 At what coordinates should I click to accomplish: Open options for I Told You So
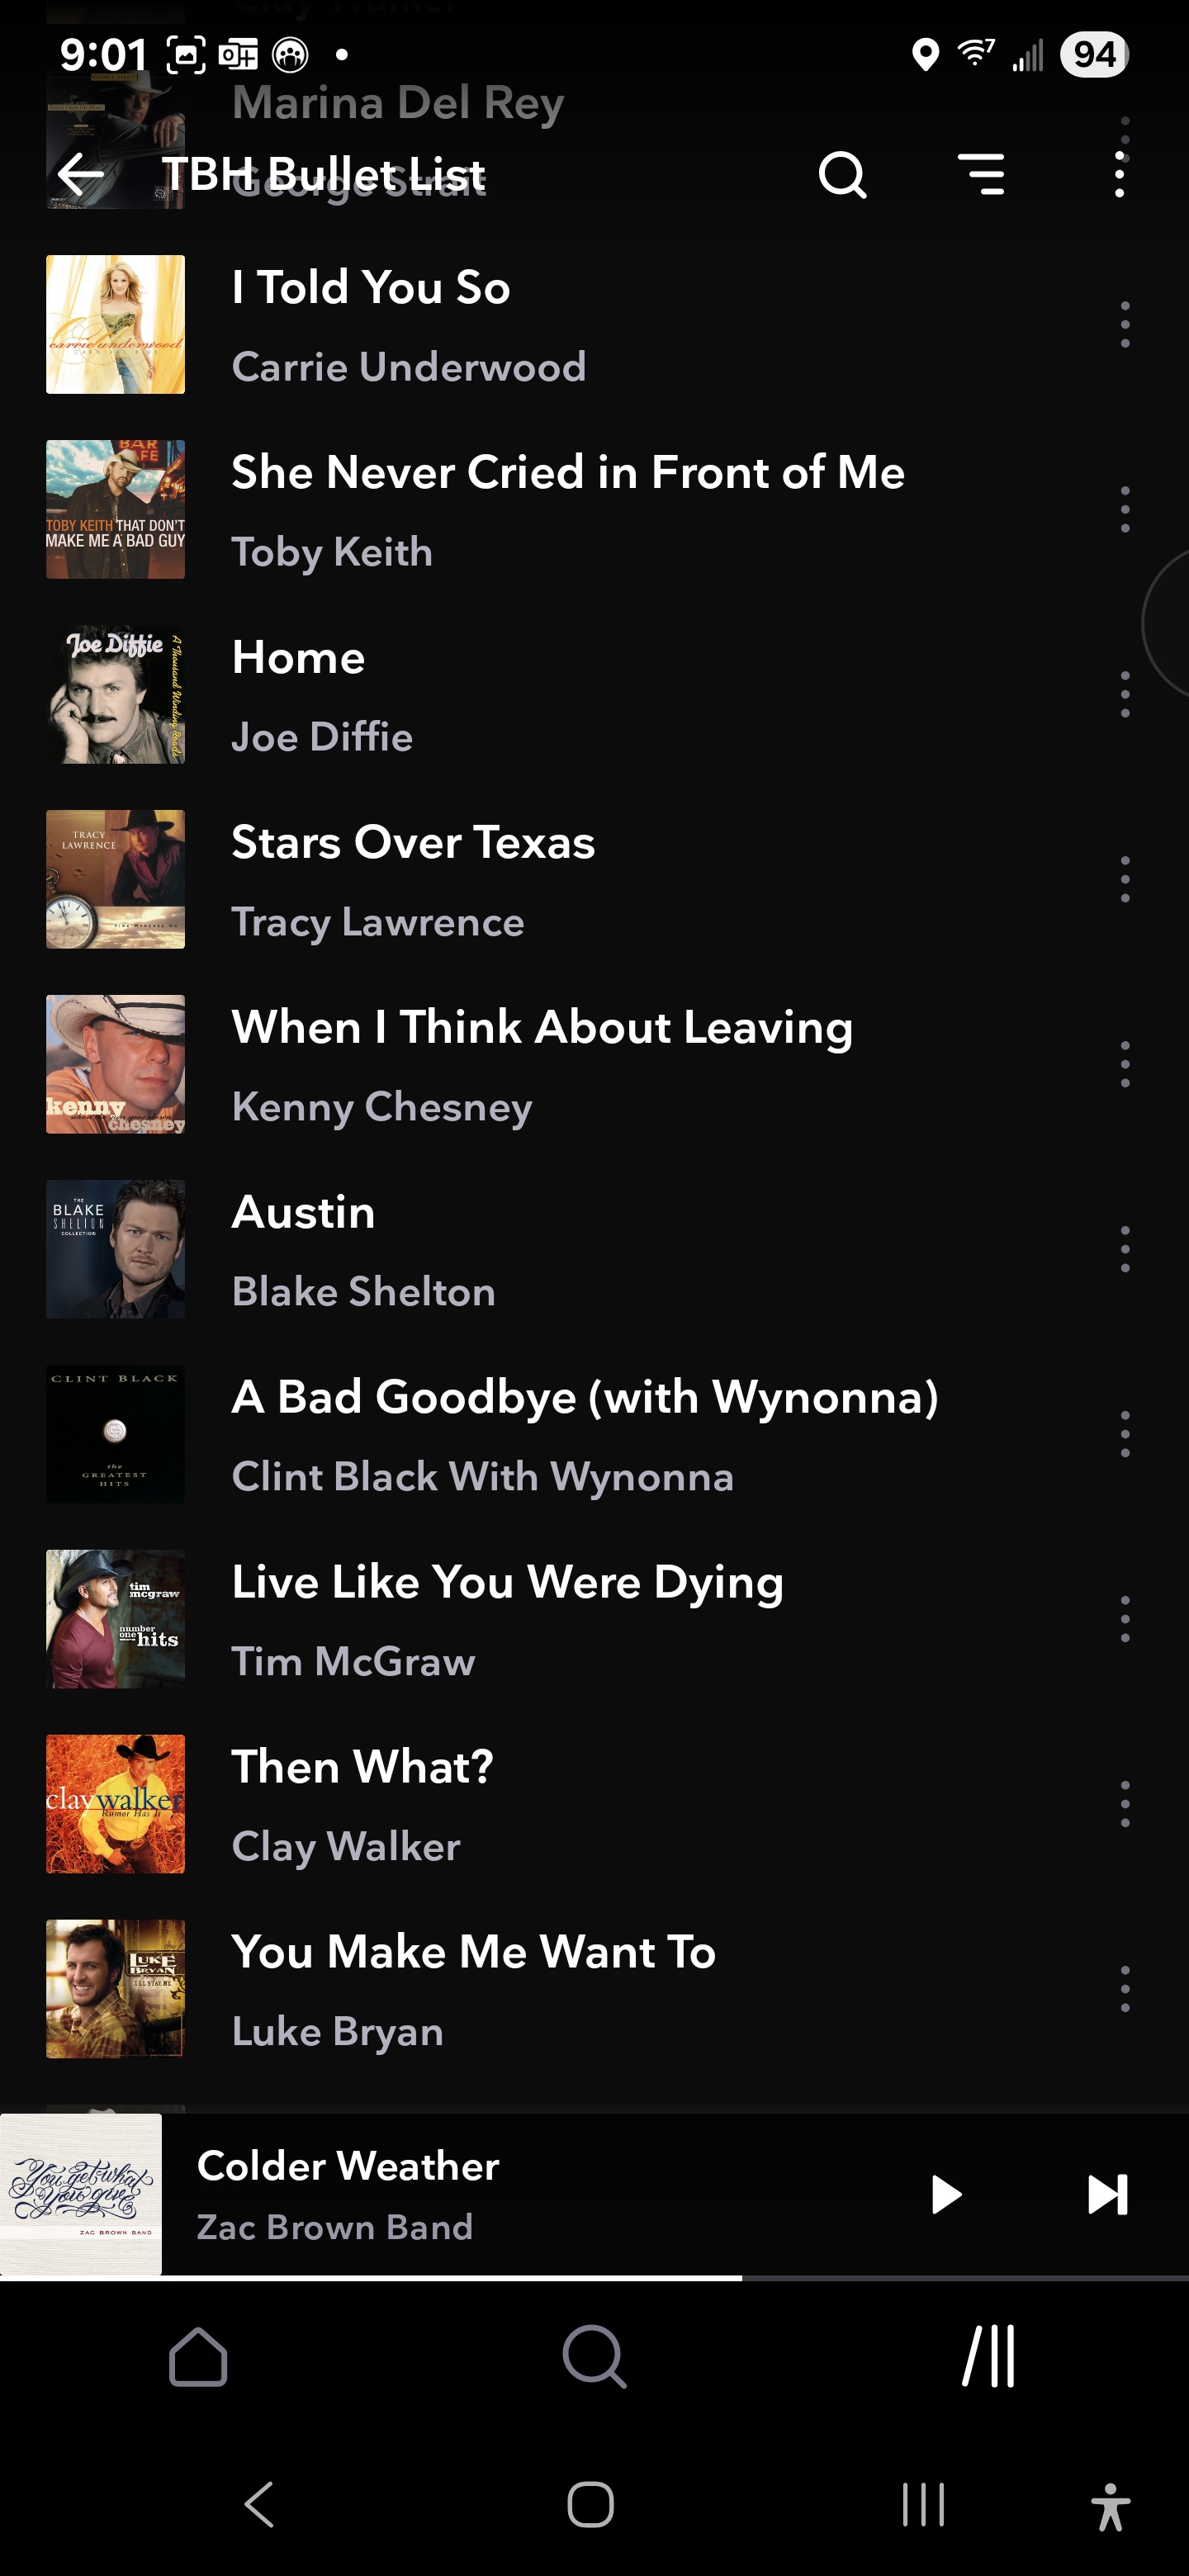click(x=1125, y=324)
